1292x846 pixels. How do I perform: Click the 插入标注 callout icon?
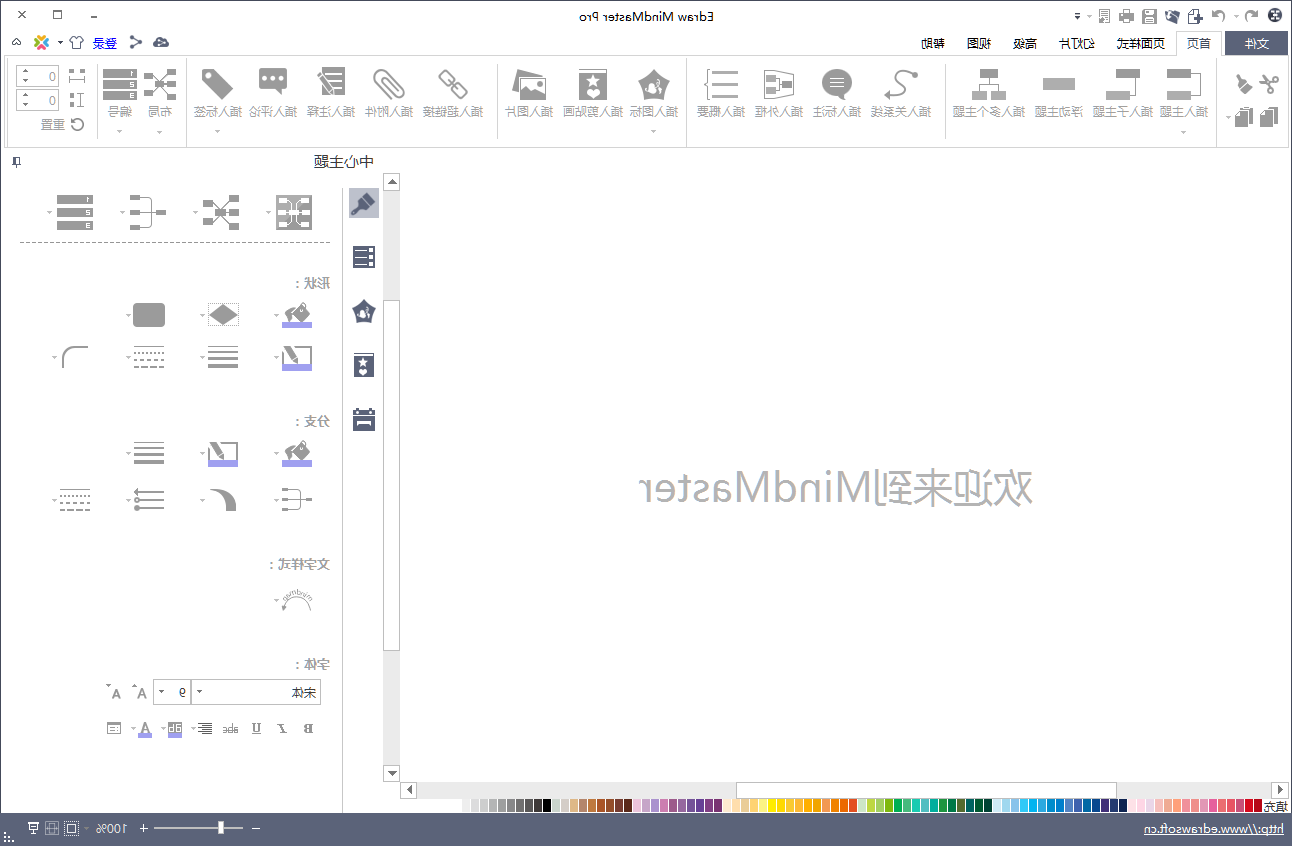tap(836, 83)
